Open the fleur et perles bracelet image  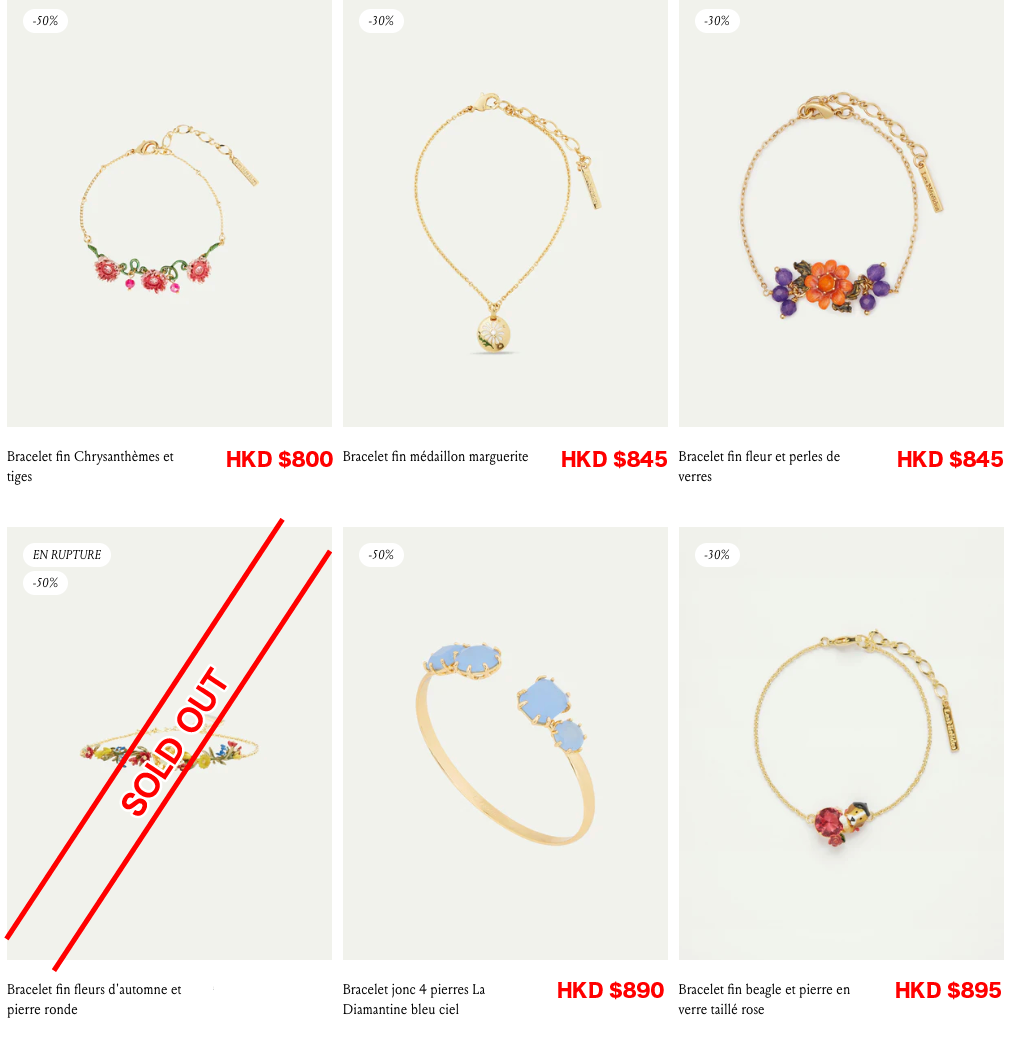[841, 213]
